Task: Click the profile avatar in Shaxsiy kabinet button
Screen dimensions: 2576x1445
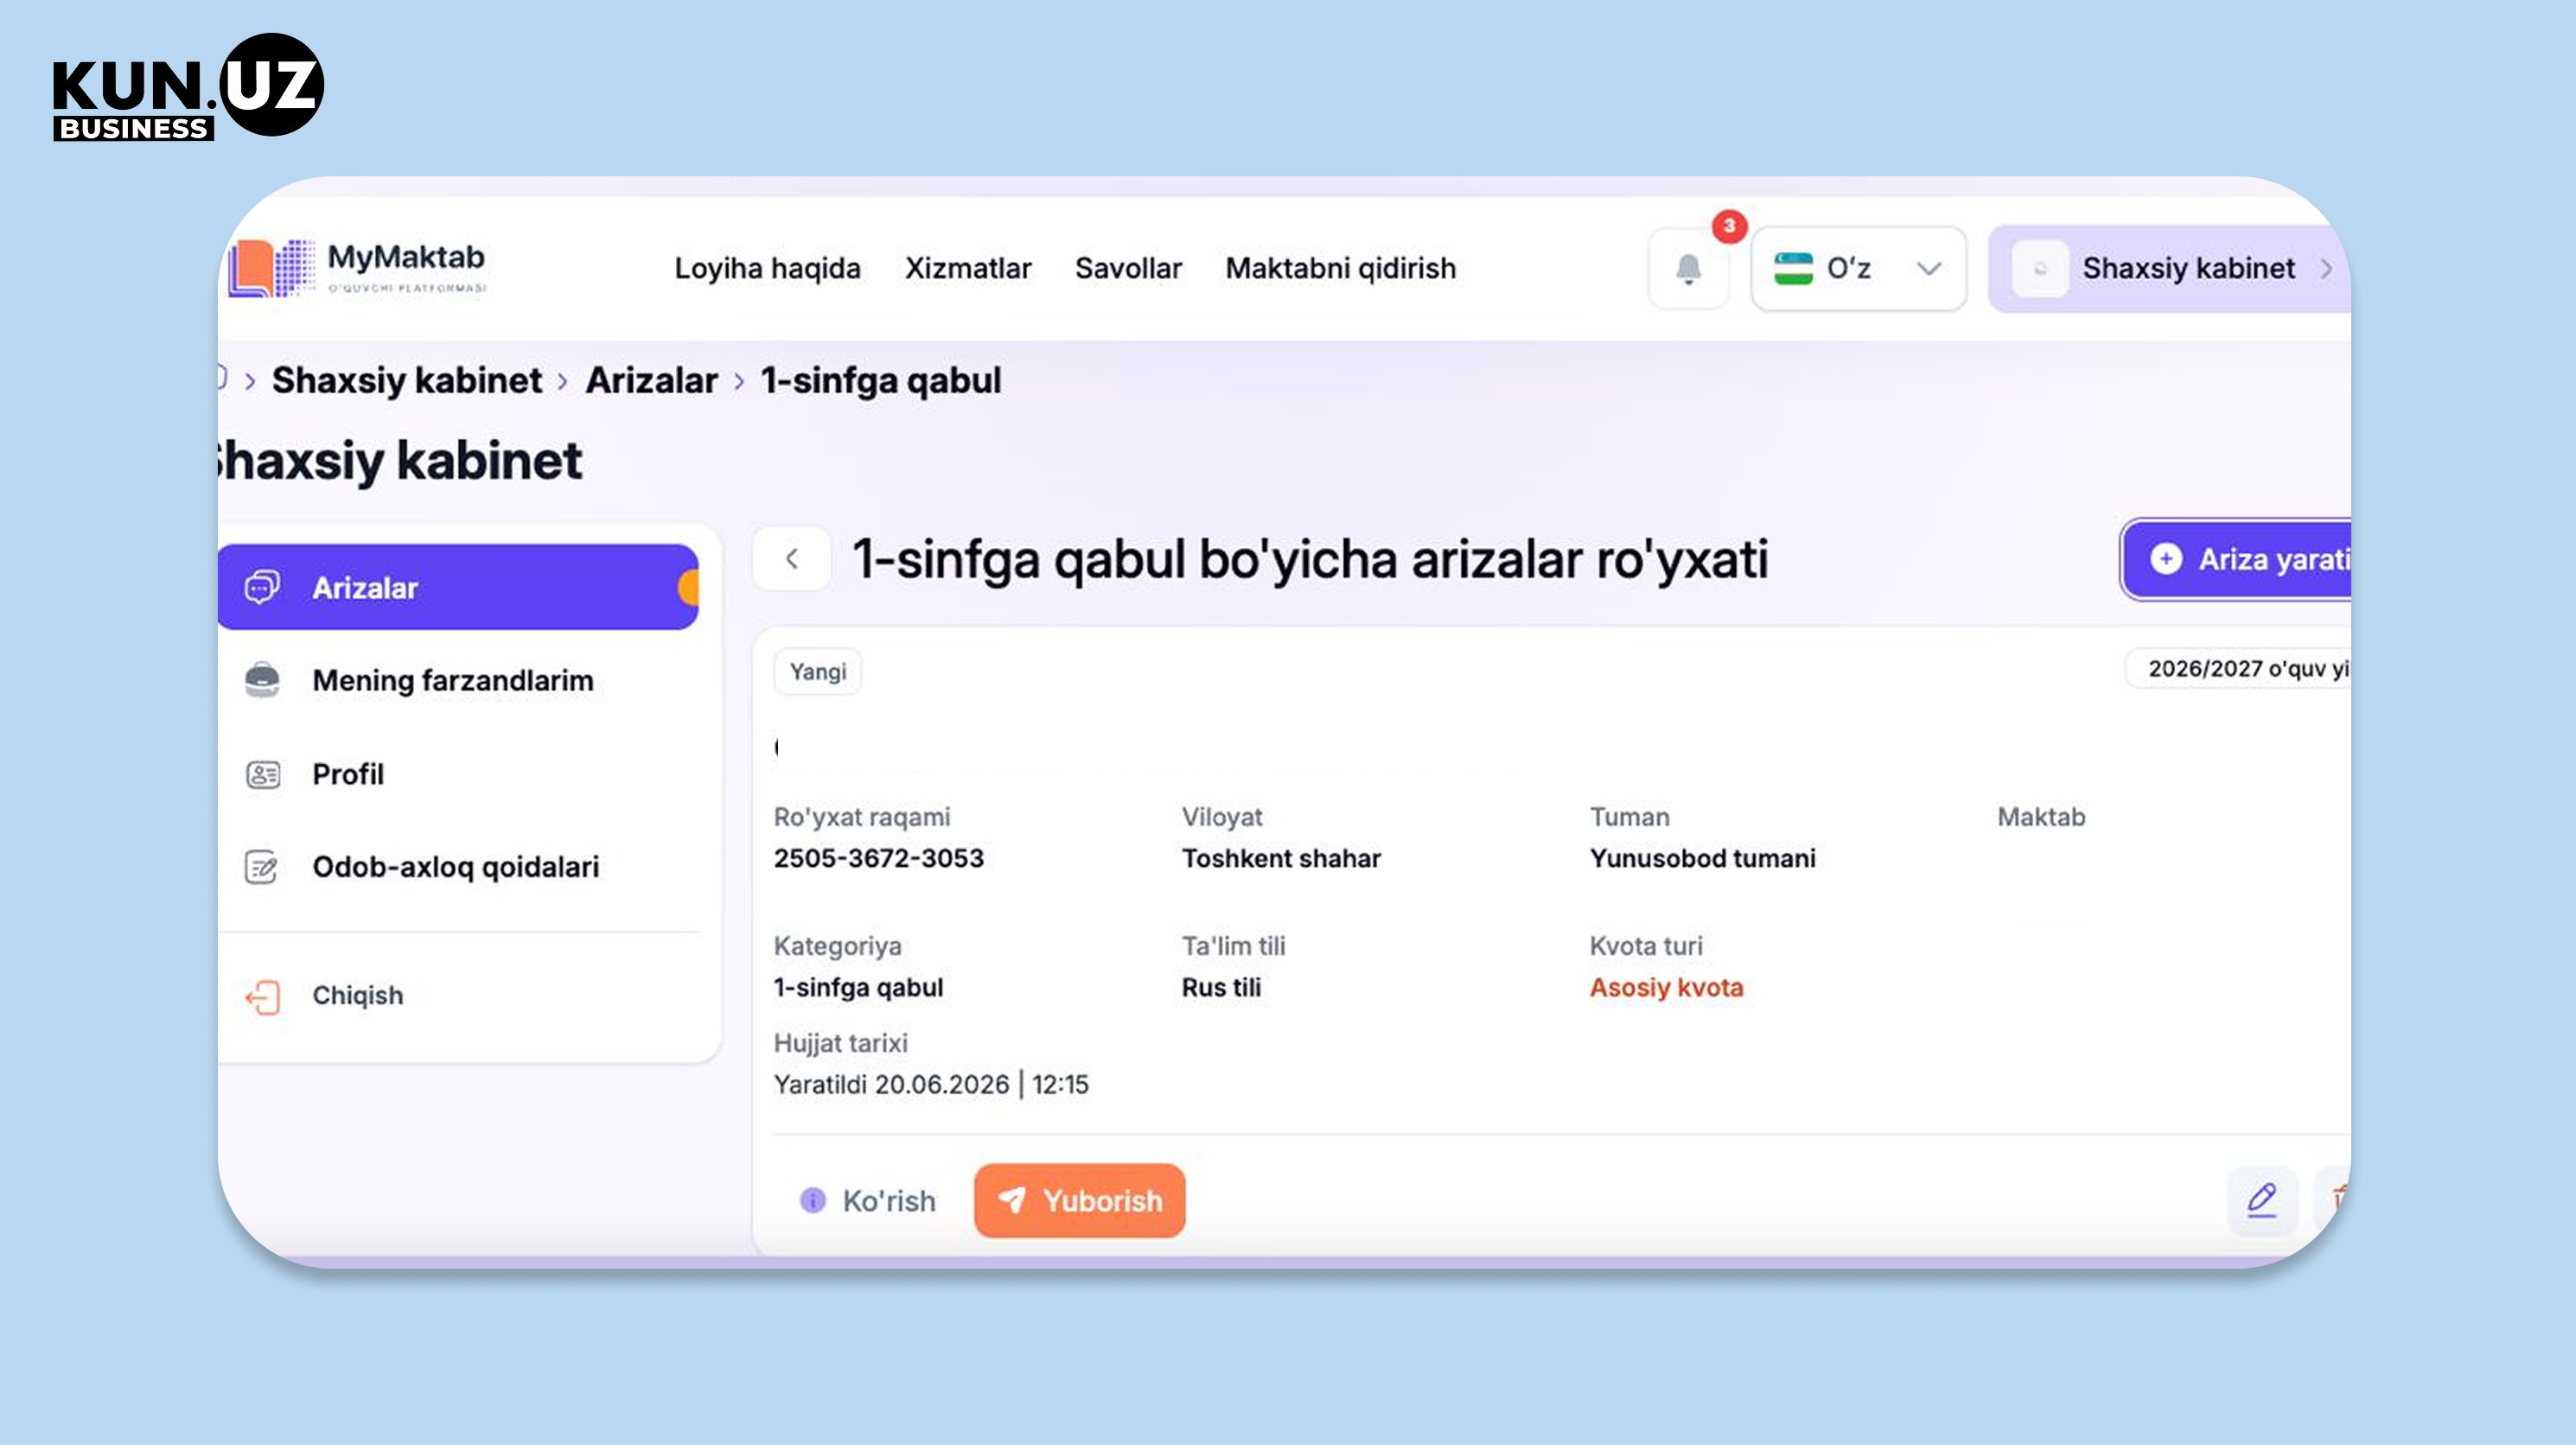Action: (2040, 268)
